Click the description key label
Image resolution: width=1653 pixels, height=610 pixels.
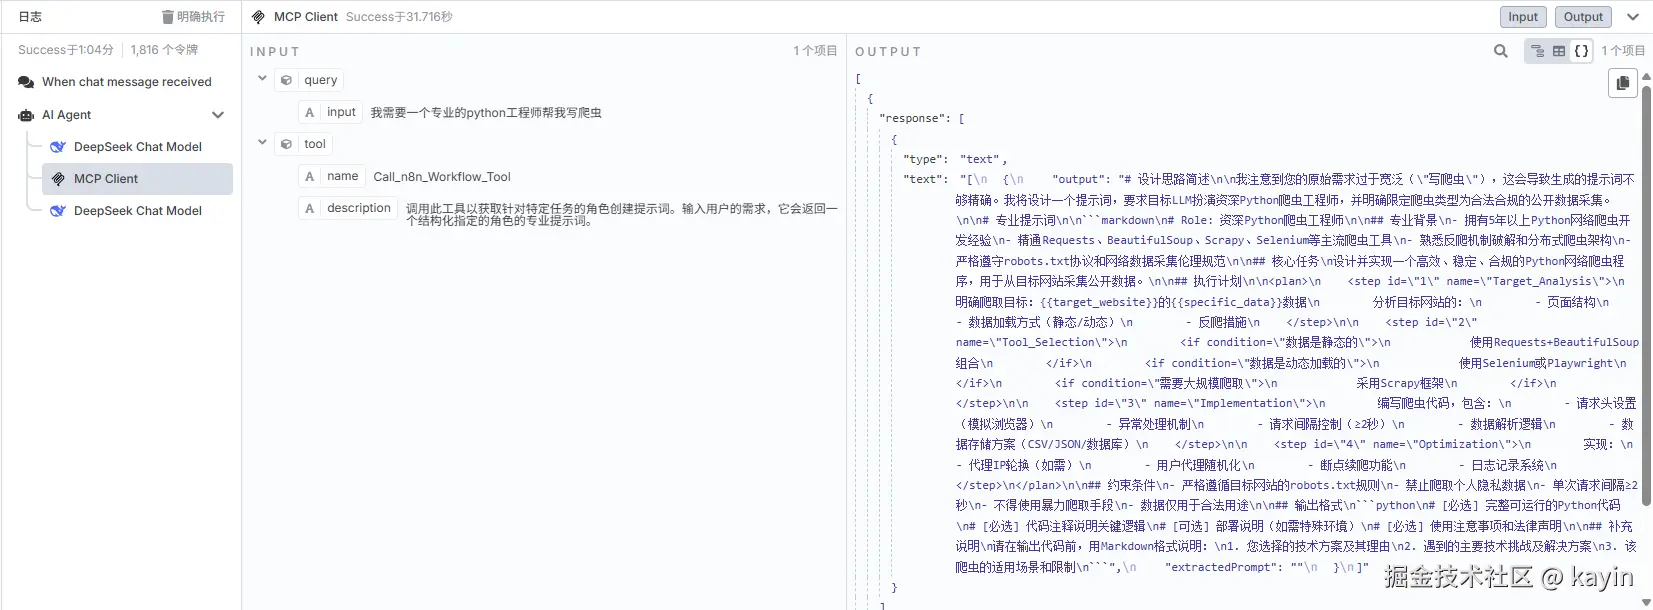[x=359, y=208]
